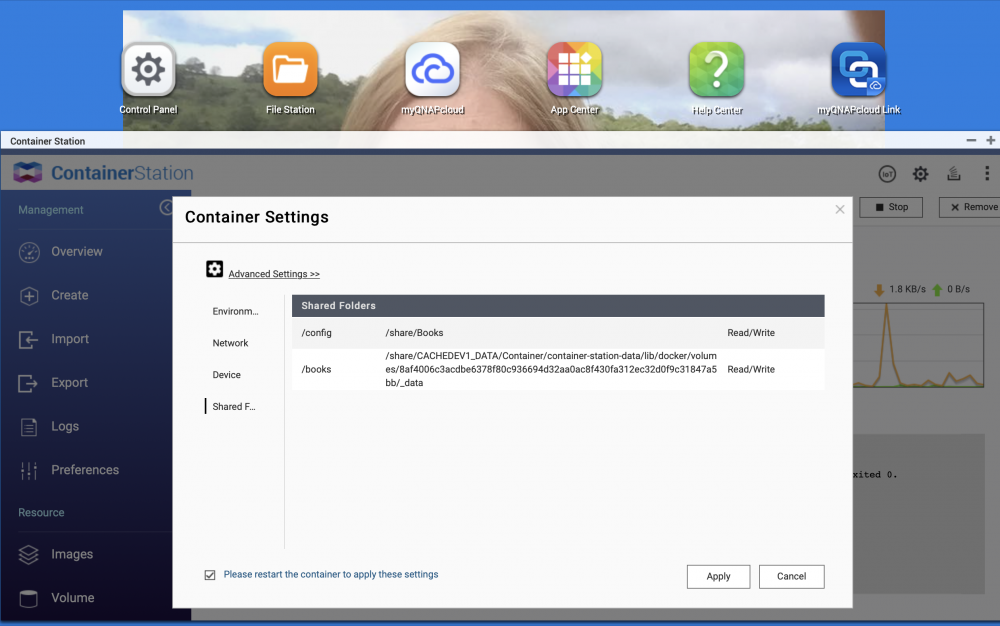Select the /config shared folder row
1000x626 pixels.
pos(558,333)
